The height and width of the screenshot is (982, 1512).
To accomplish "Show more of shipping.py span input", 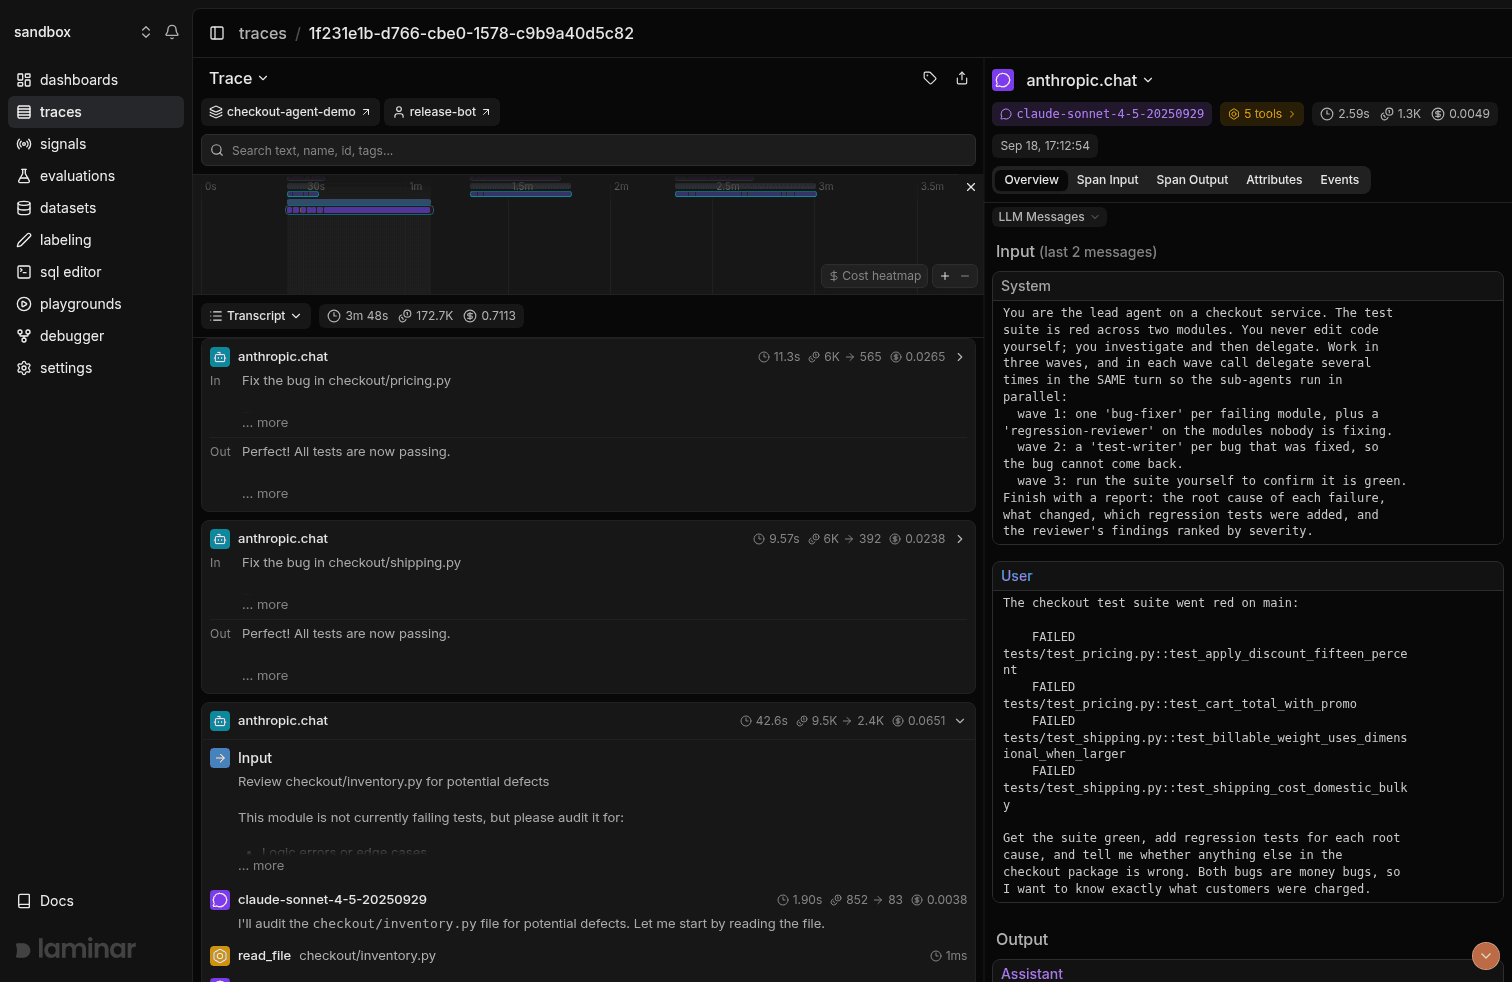I will [x=265, y=605].
